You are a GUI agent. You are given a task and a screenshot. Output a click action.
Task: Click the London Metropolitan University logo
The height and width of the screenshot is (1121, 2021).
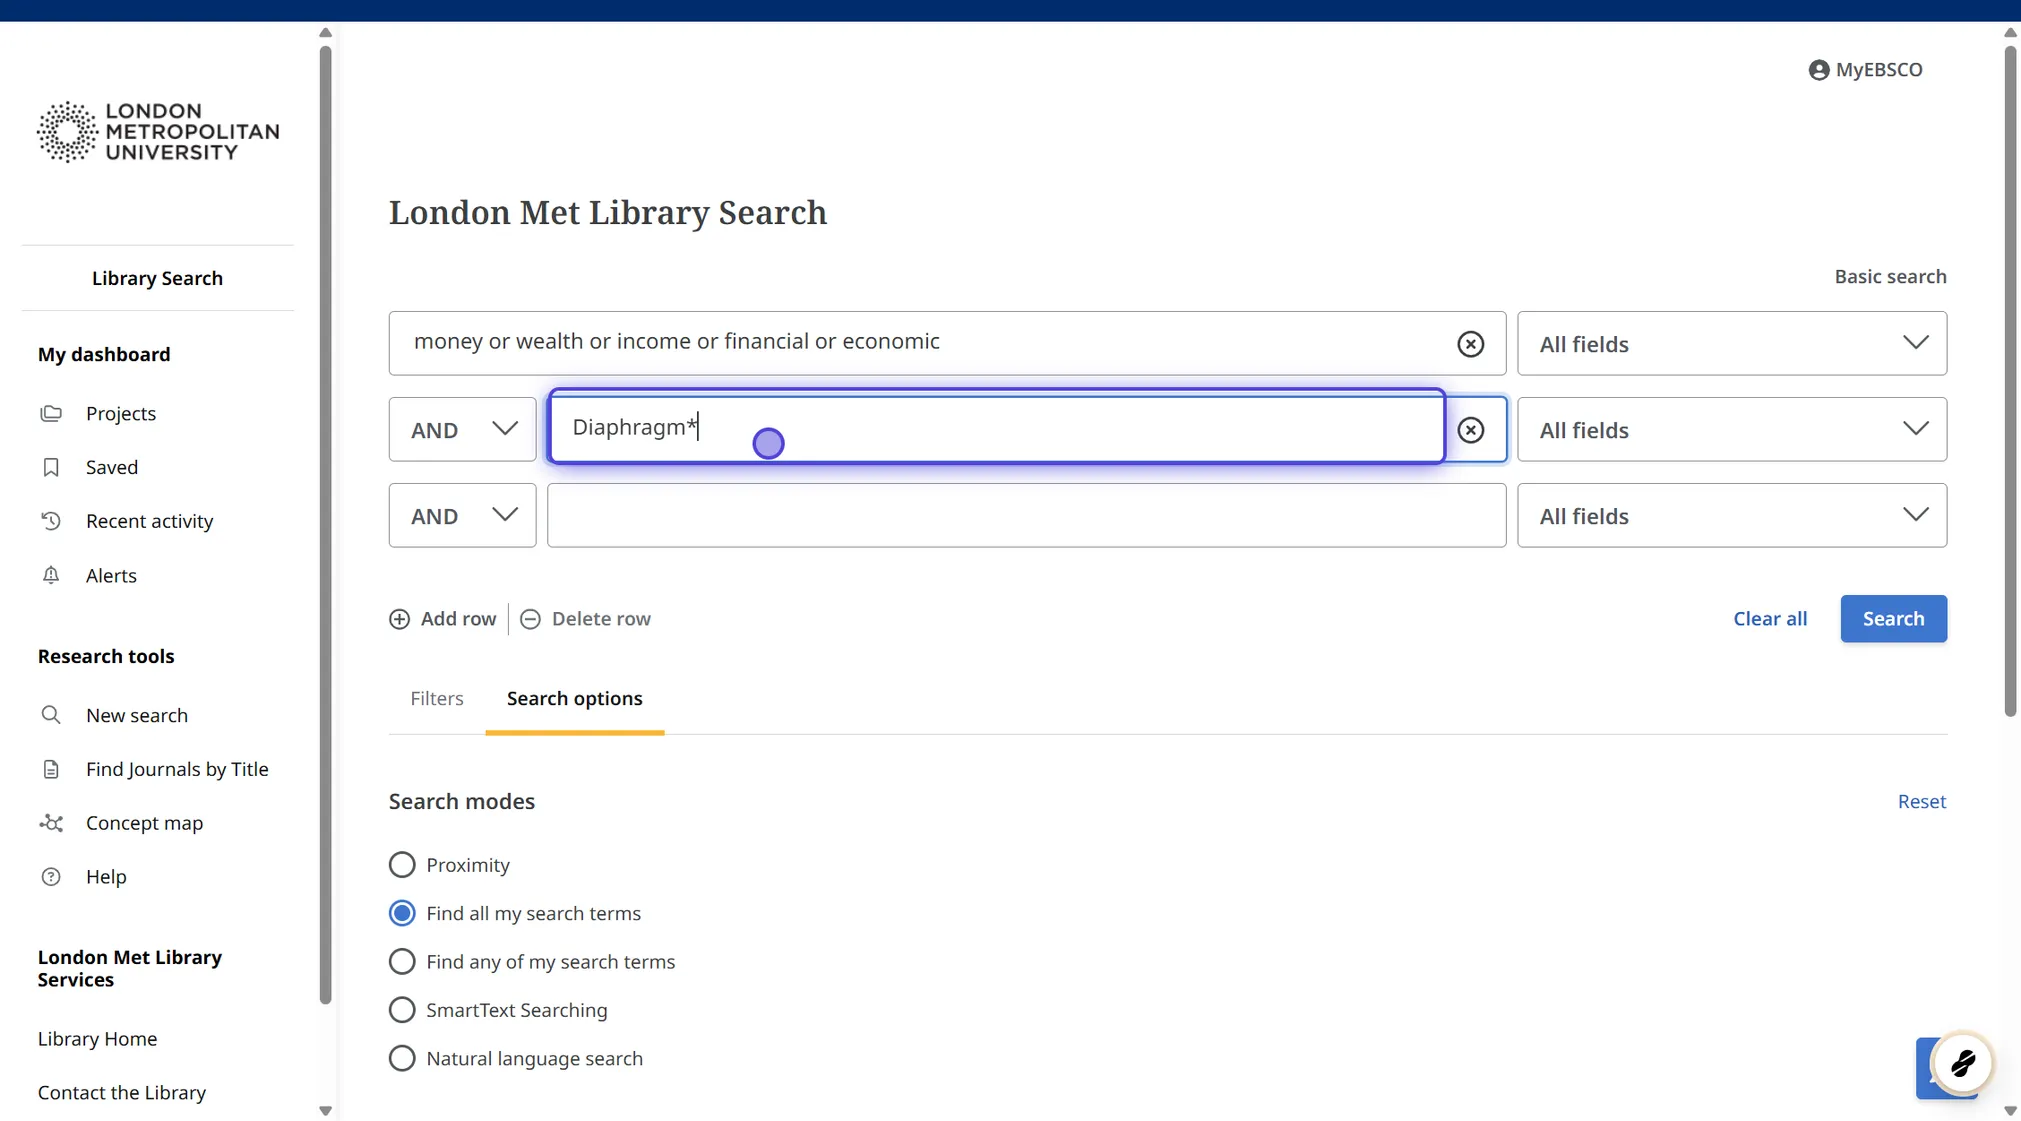[158, 131]
